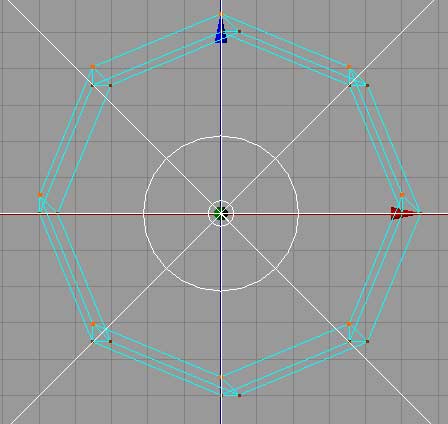The image size is (448, 424).
Task: Pick the dark vertex right of the blue arrow
Action: pos(239,32)
